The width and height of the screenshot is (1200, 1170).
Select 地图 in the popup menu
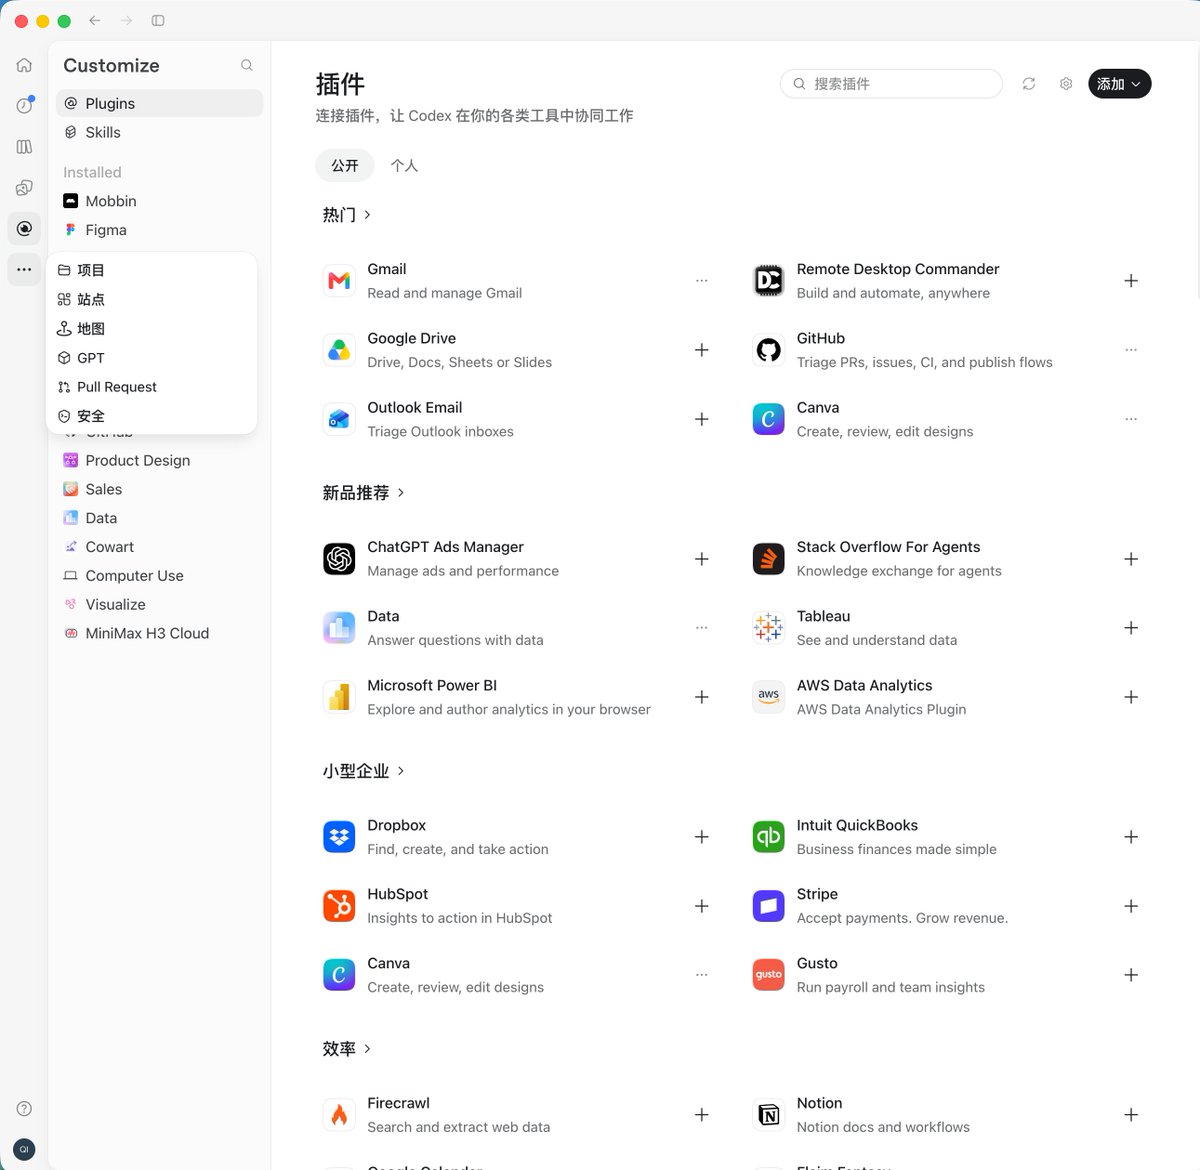pos(152,328)
